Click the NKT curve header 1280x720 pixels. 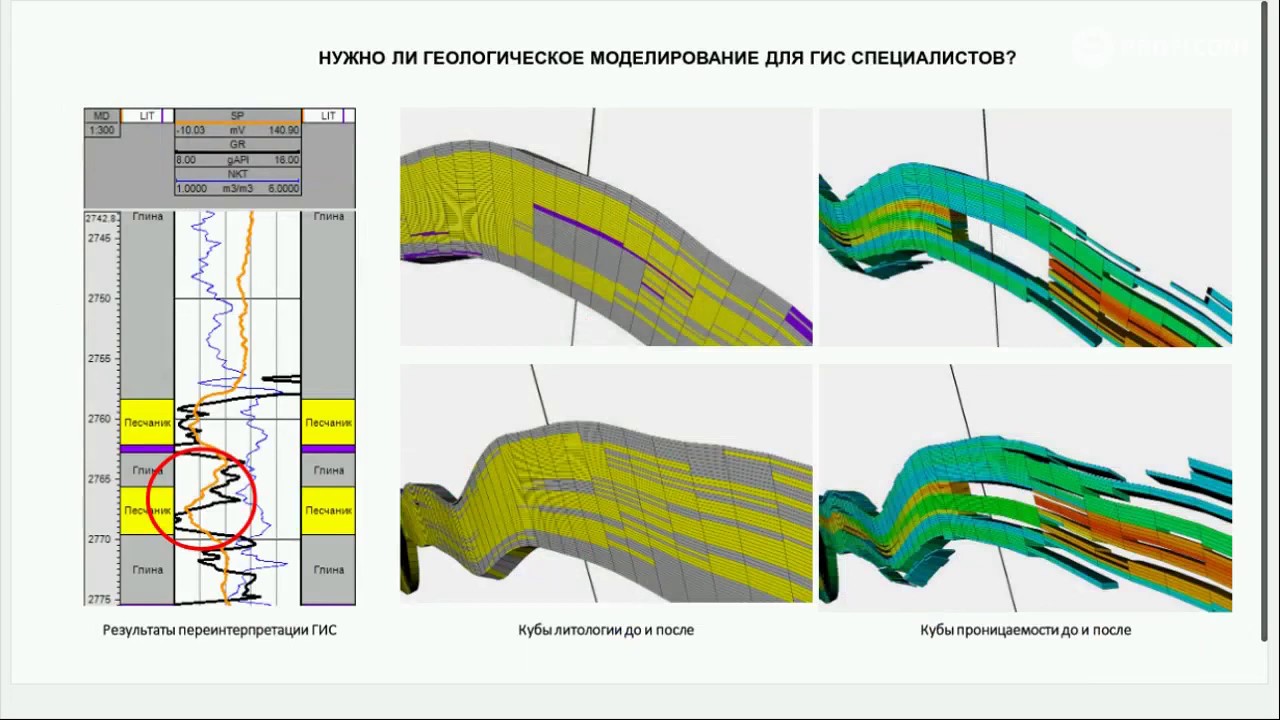click(x=237, y=174)
